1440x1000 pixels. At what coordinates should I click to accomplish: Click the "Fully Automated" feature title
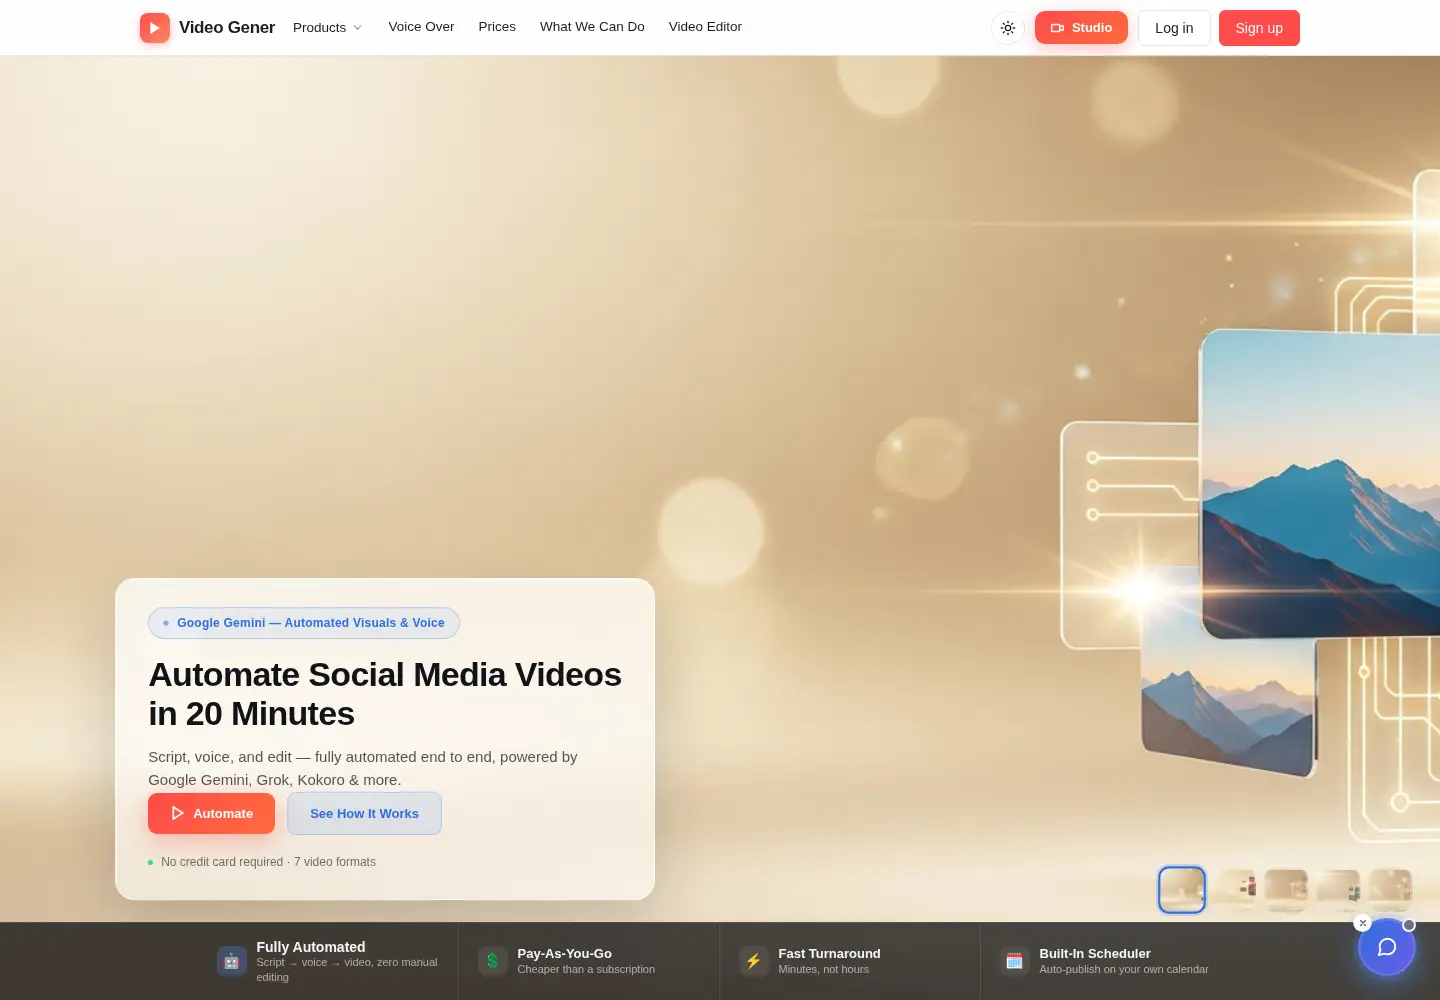tap(311, 947)
